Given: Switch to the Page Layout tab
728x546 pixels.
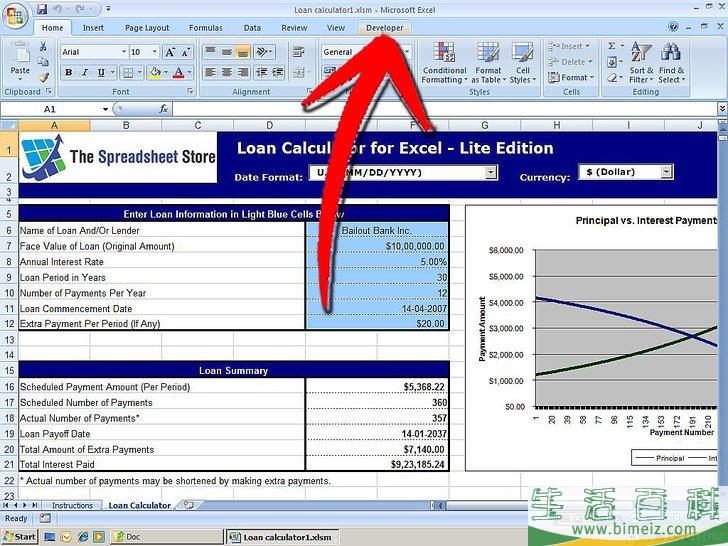Looking at the screenshot, I should 147,28.
